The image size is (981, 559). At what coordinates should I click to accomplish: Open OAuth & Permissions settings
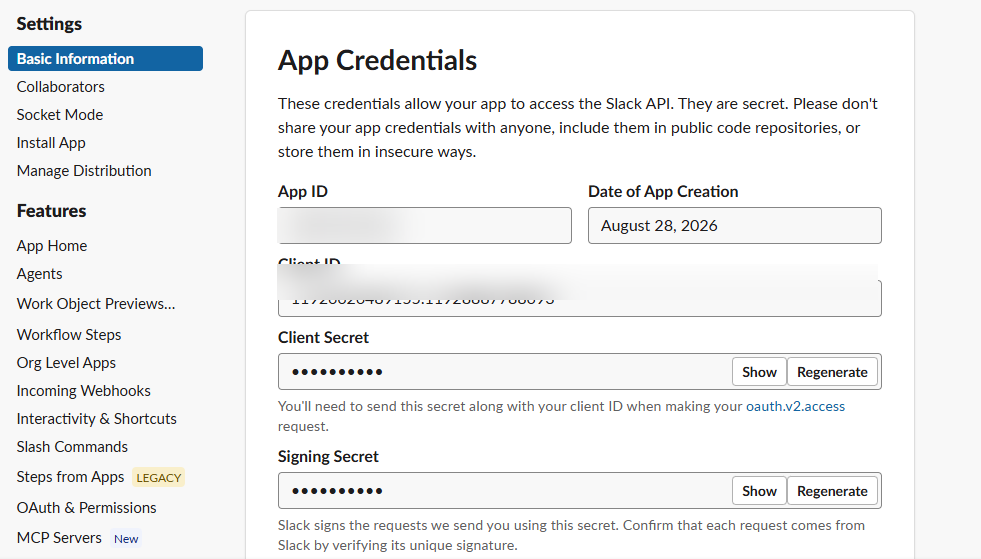(86, 508)
